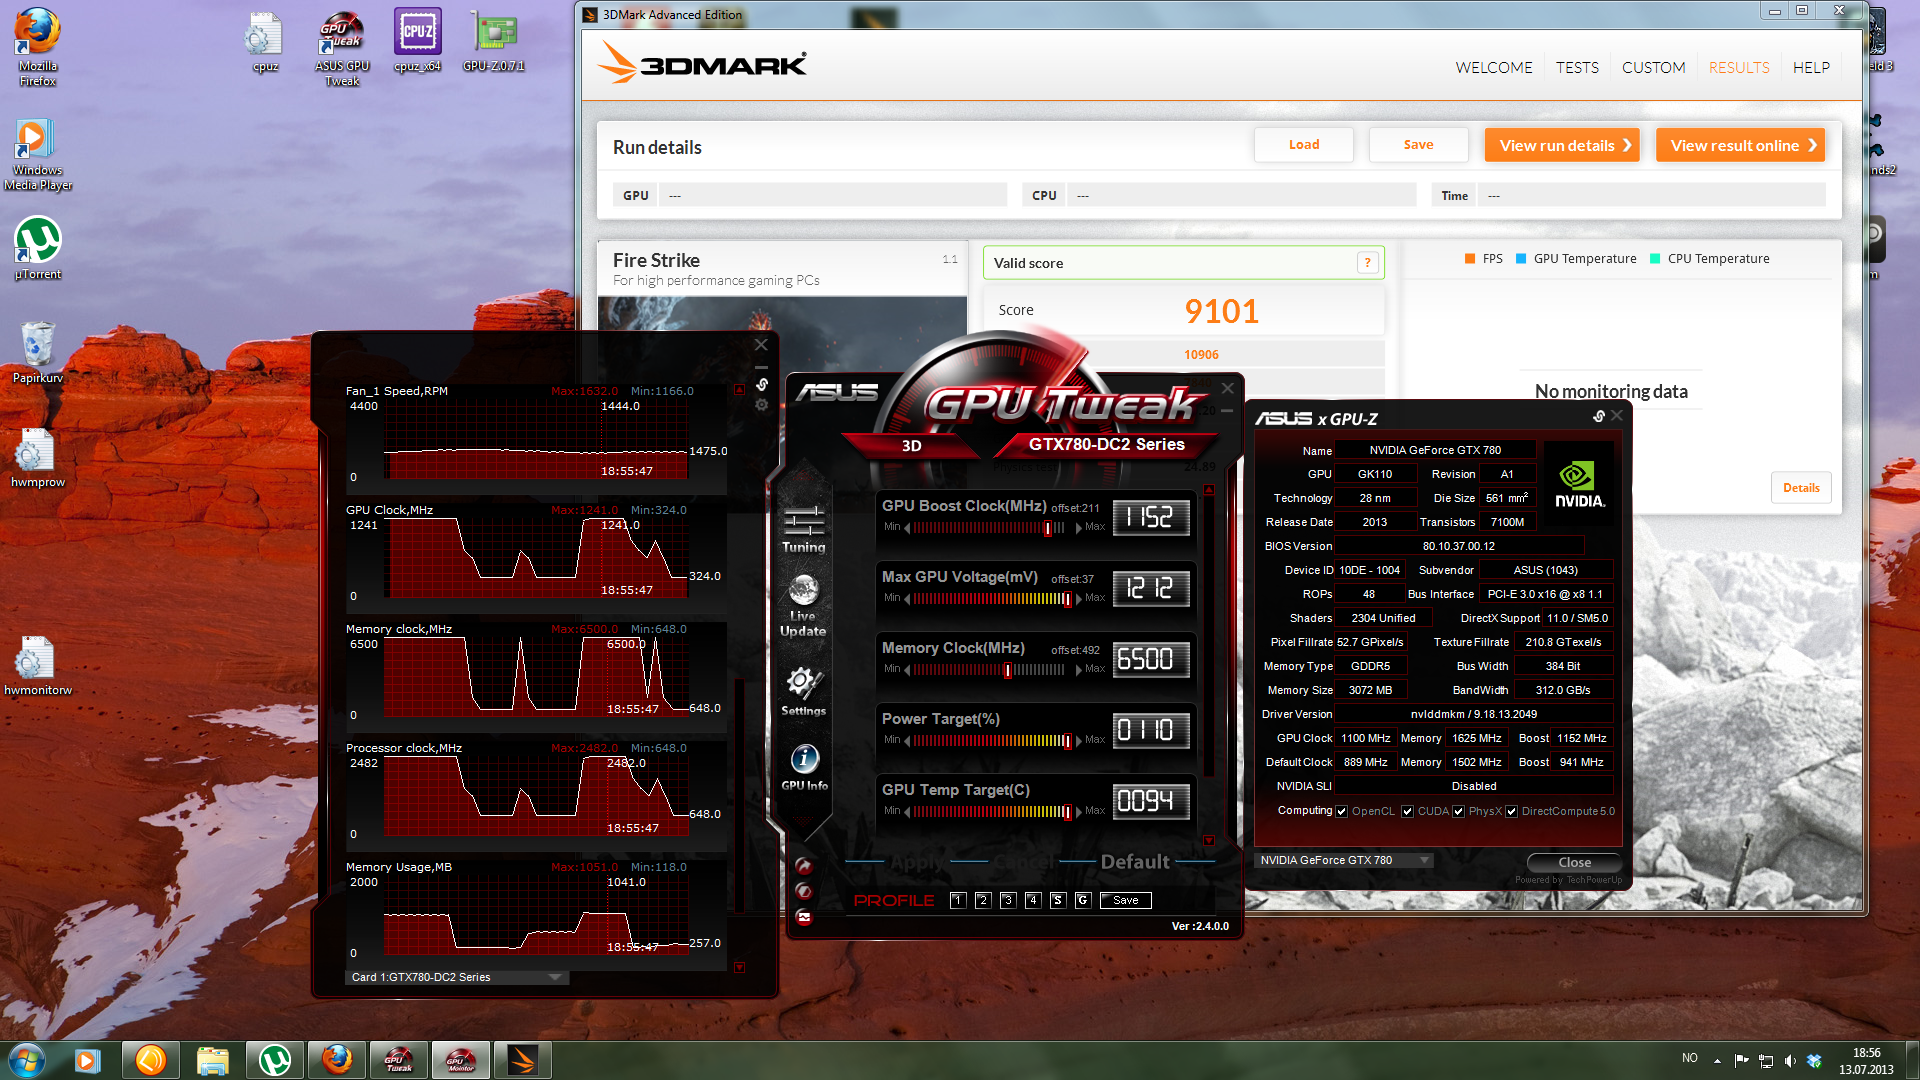Open the CUSTOM tab in 3DMark
This screenshot has width=1920, height=1080.
coord(1653,67)
